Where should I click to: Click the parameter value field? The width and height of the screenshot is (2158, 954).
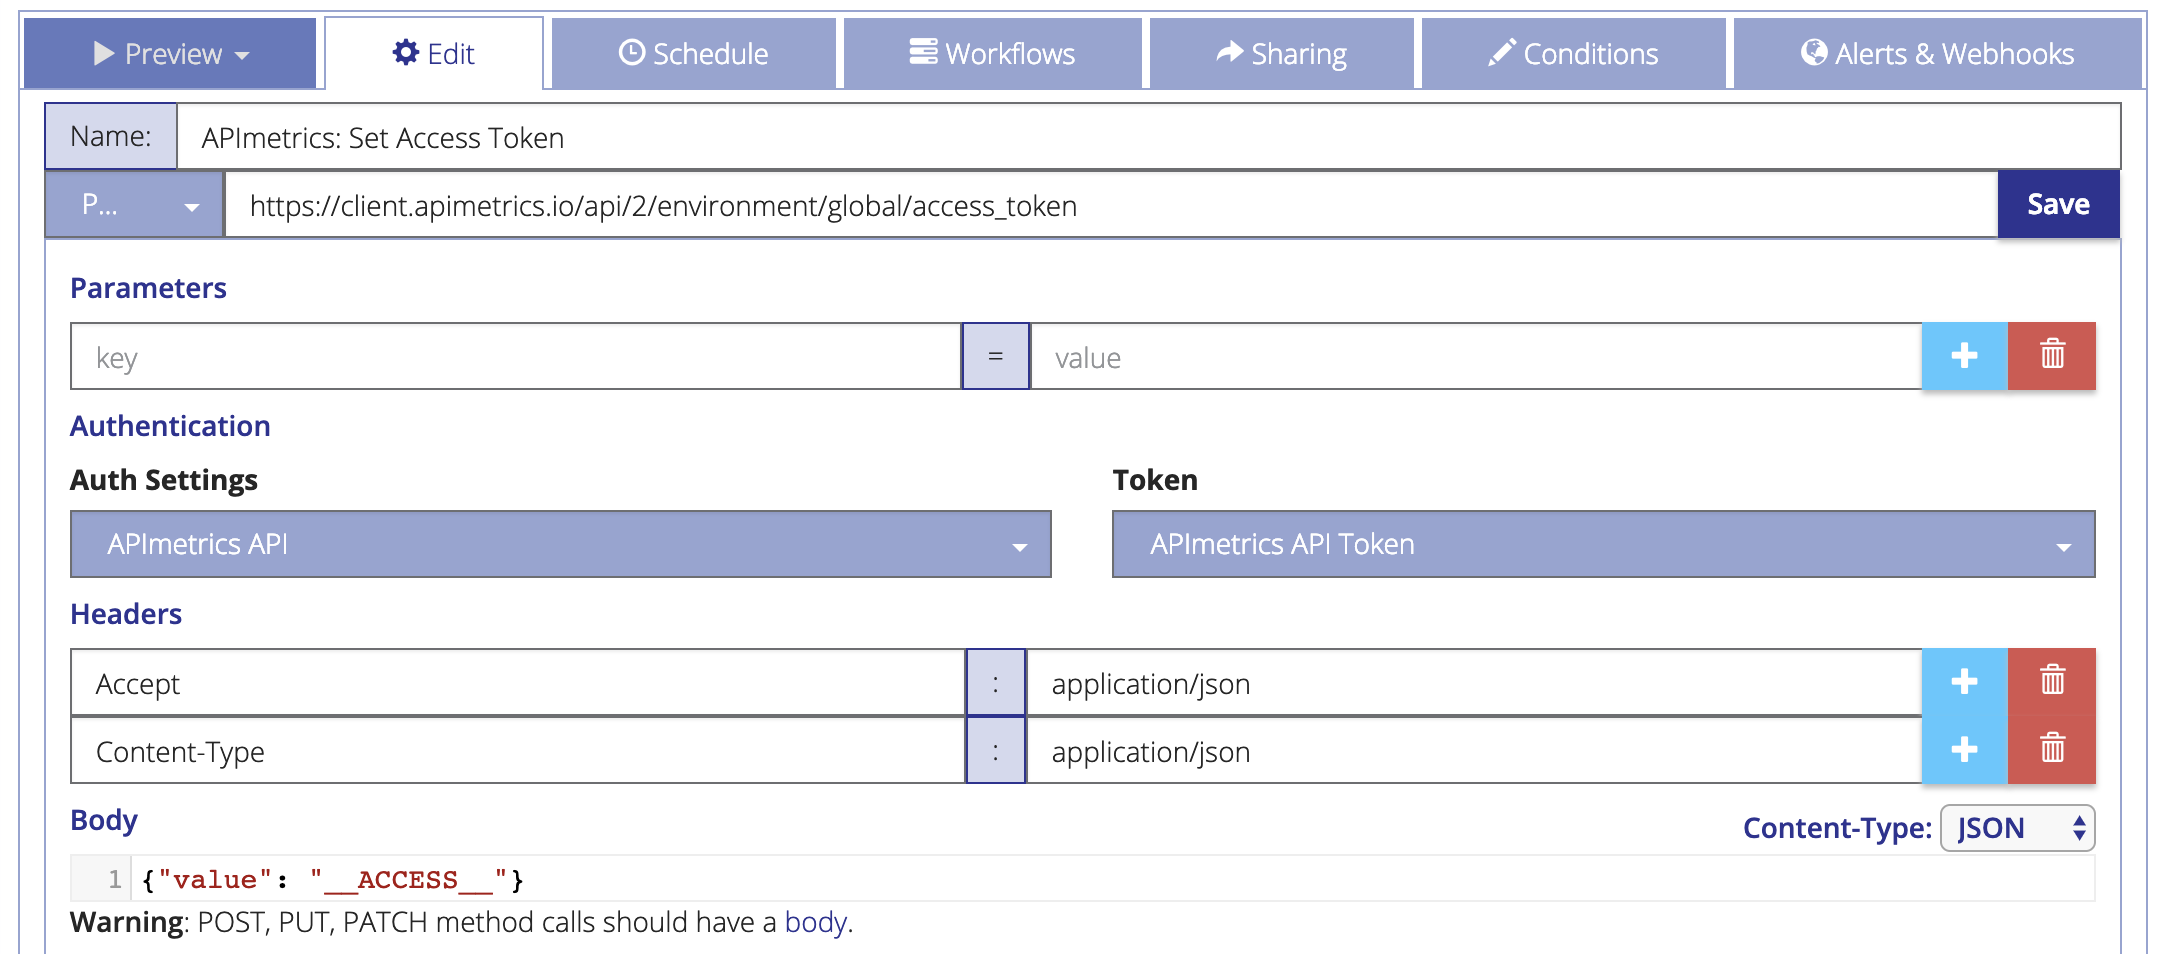click(x=1476, y=357)
